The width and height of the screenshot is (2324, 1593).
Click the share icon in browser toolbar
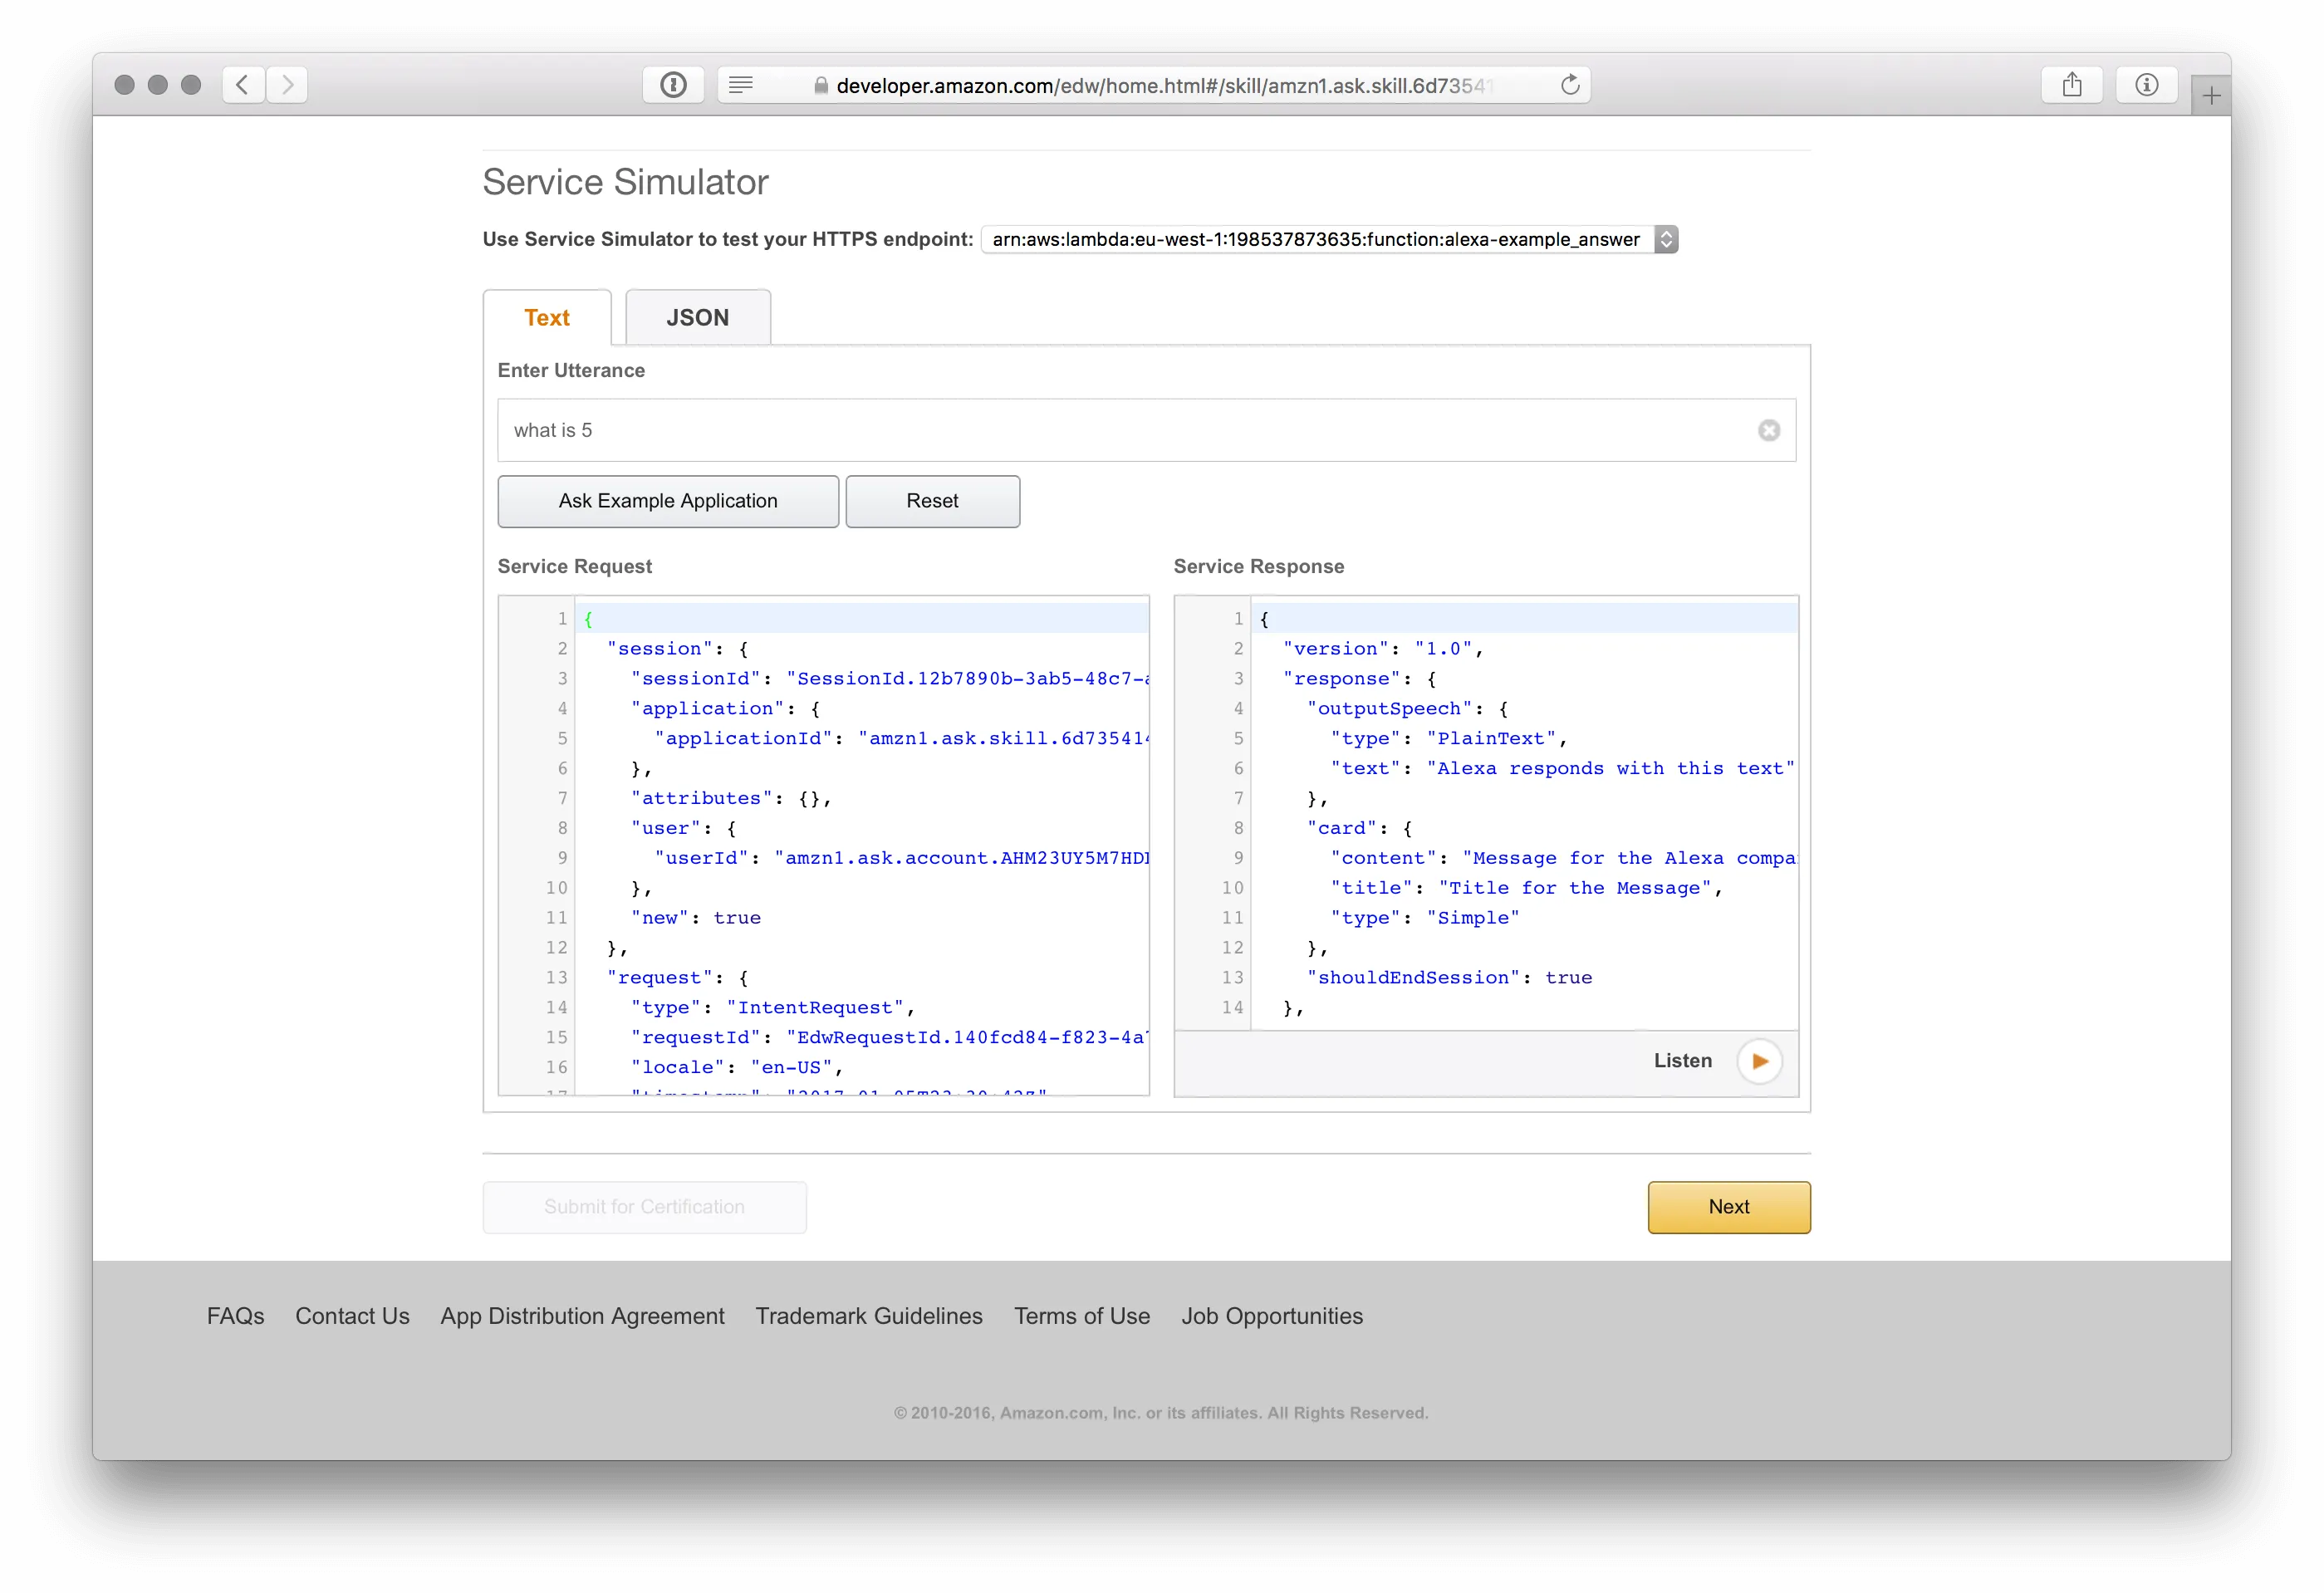pos(2072,85)
